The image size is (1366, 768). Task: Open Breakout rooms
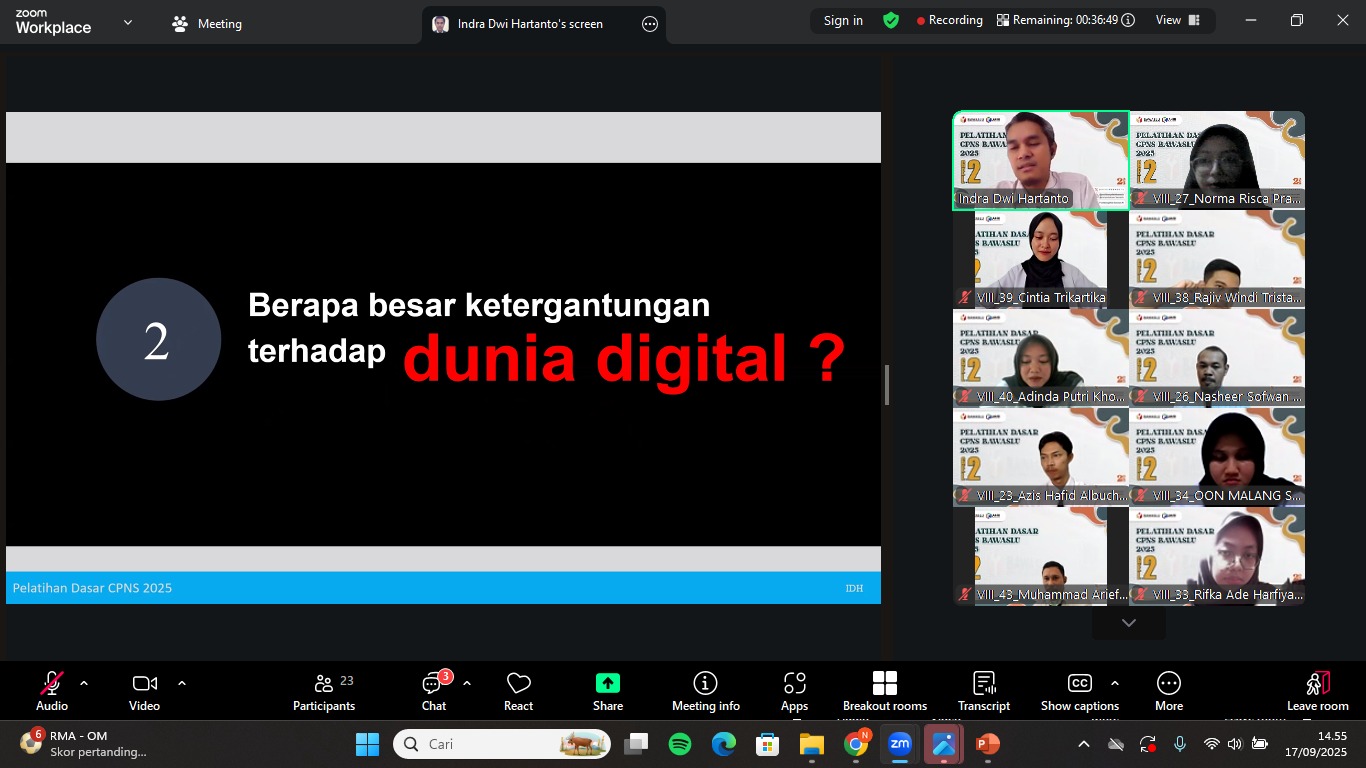pyautogui.click(x=884, y=690)
